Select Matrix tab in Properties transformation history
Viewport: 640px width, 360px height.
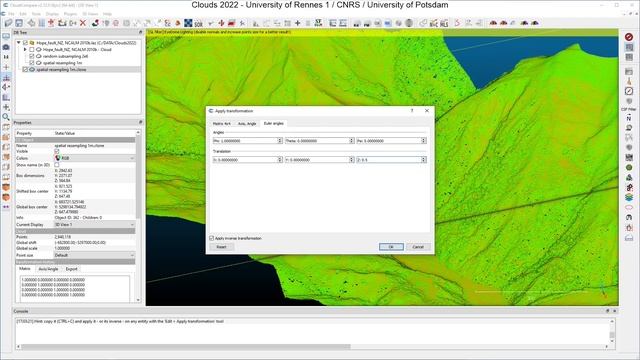[25, 269]
